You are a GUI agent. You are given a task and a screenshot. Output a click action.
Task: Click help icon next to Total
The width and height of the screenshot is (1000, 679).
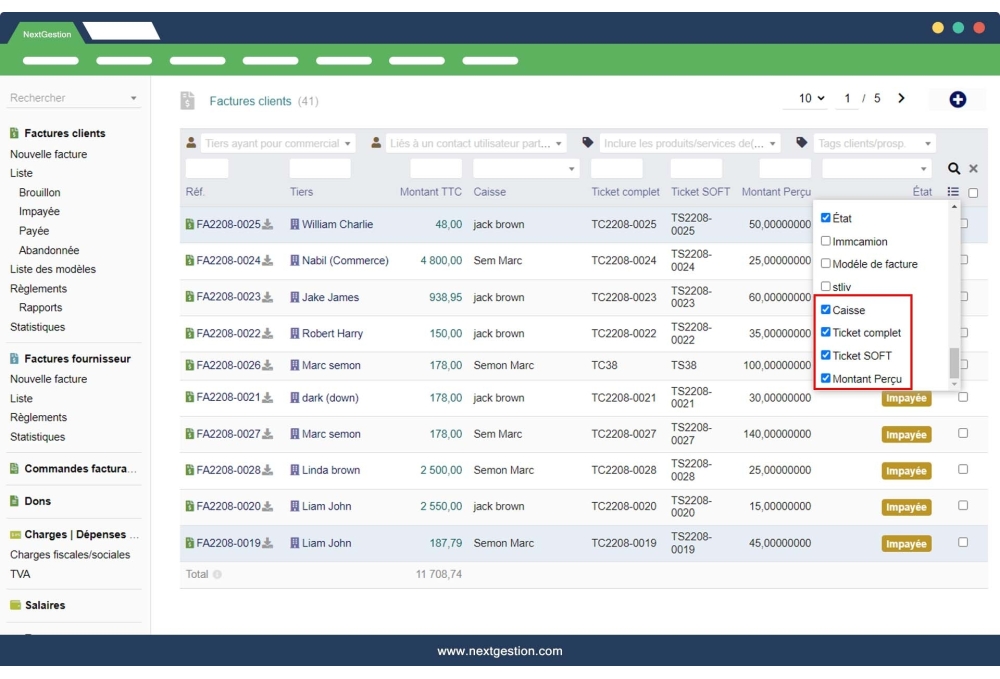pos(217,575)
